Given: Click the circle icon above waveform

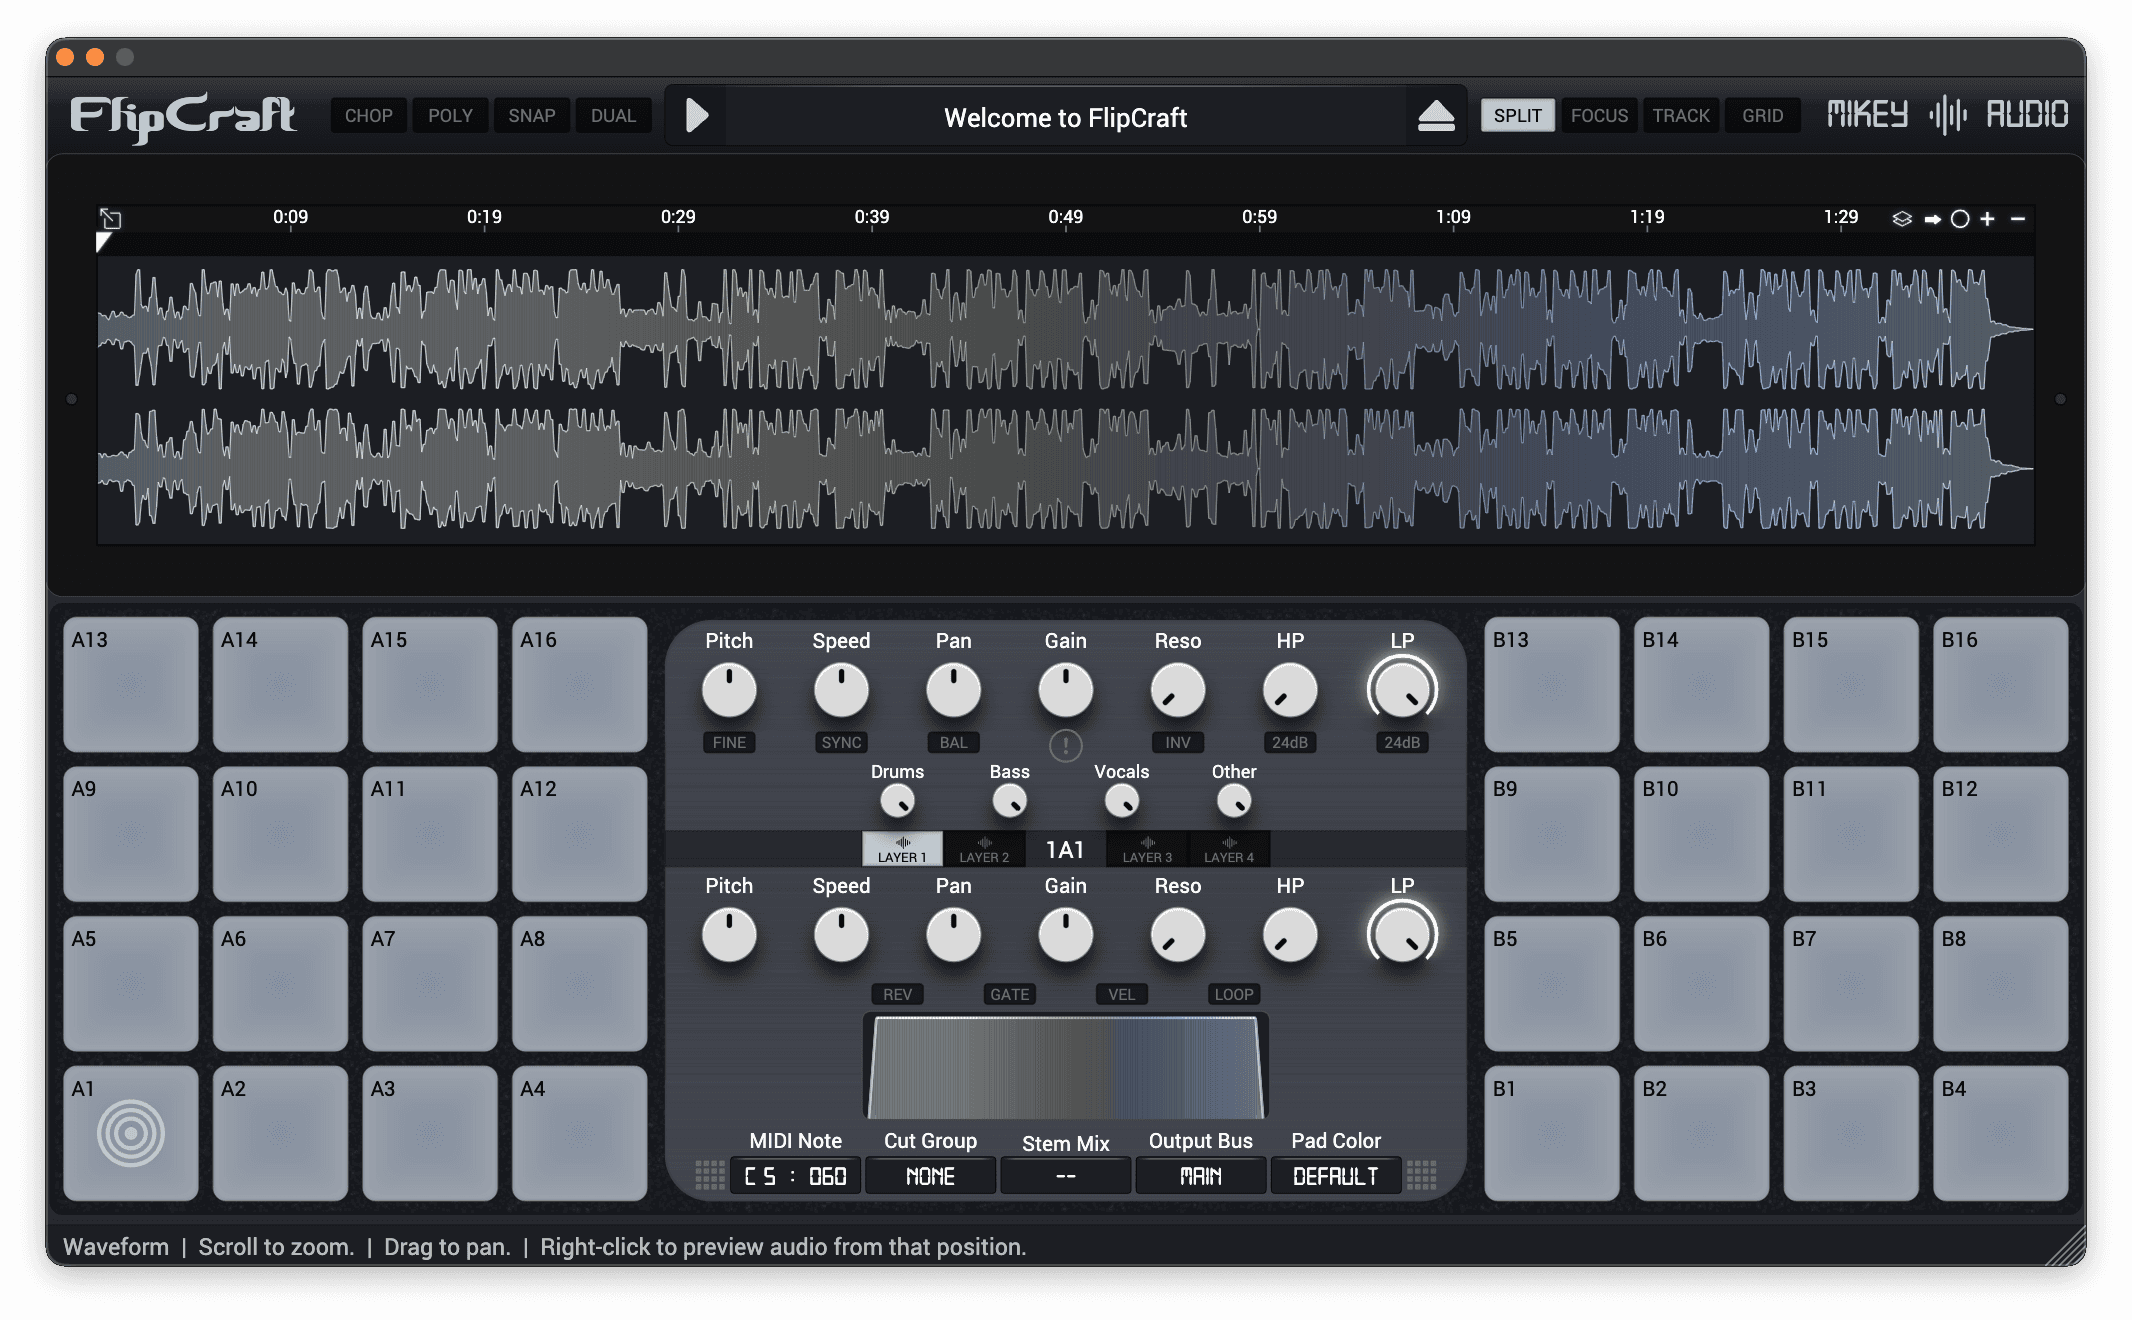Looking at the screenshot, I should click(1960, 219).
